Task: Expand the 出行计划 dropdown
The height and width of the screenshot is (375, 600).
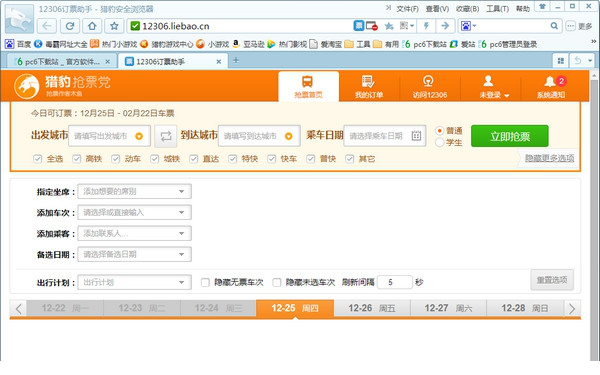Action: (x=134, y=282)
